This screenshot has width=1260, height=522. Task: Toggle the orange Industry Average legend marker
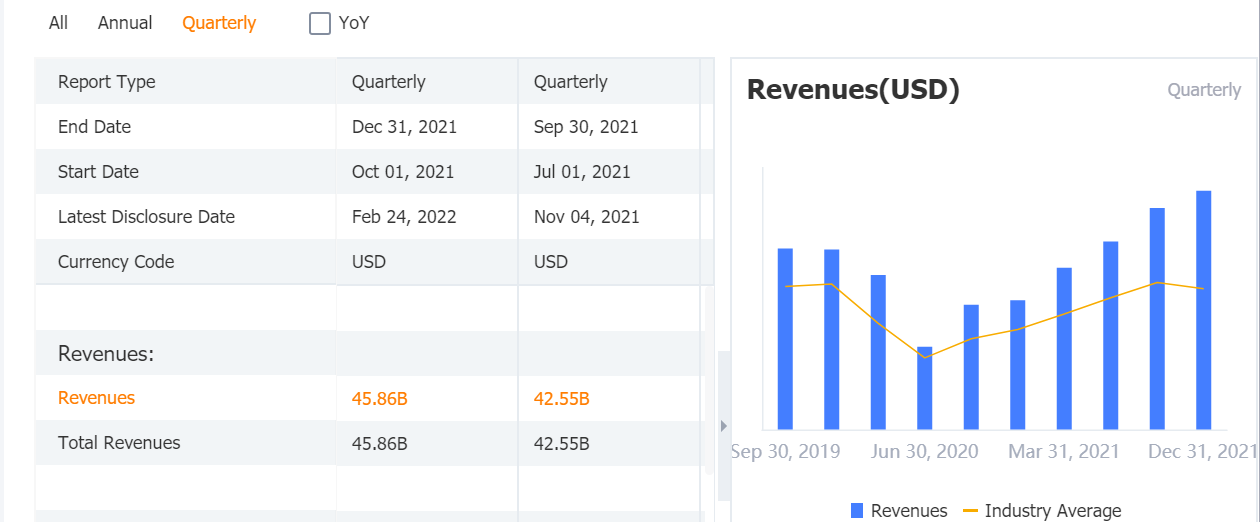970,511
